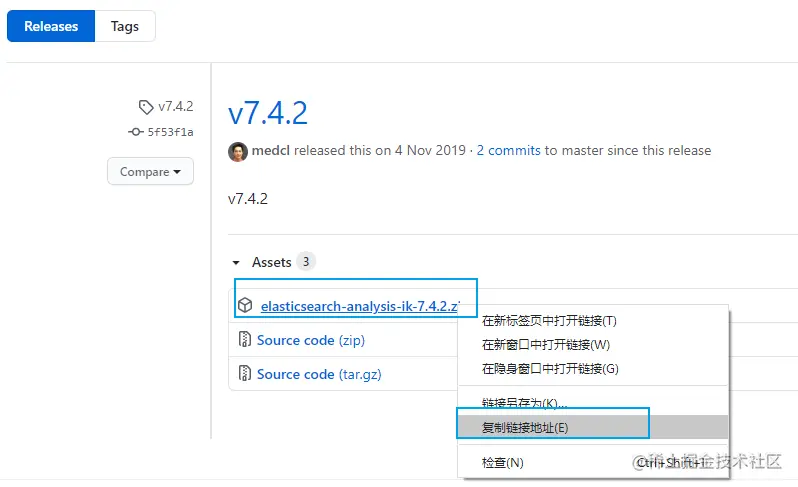The width and height of the screenshot is (798, 487).
Task: Click the tag icon beside v7.4.2
Action: click(146, 107)
